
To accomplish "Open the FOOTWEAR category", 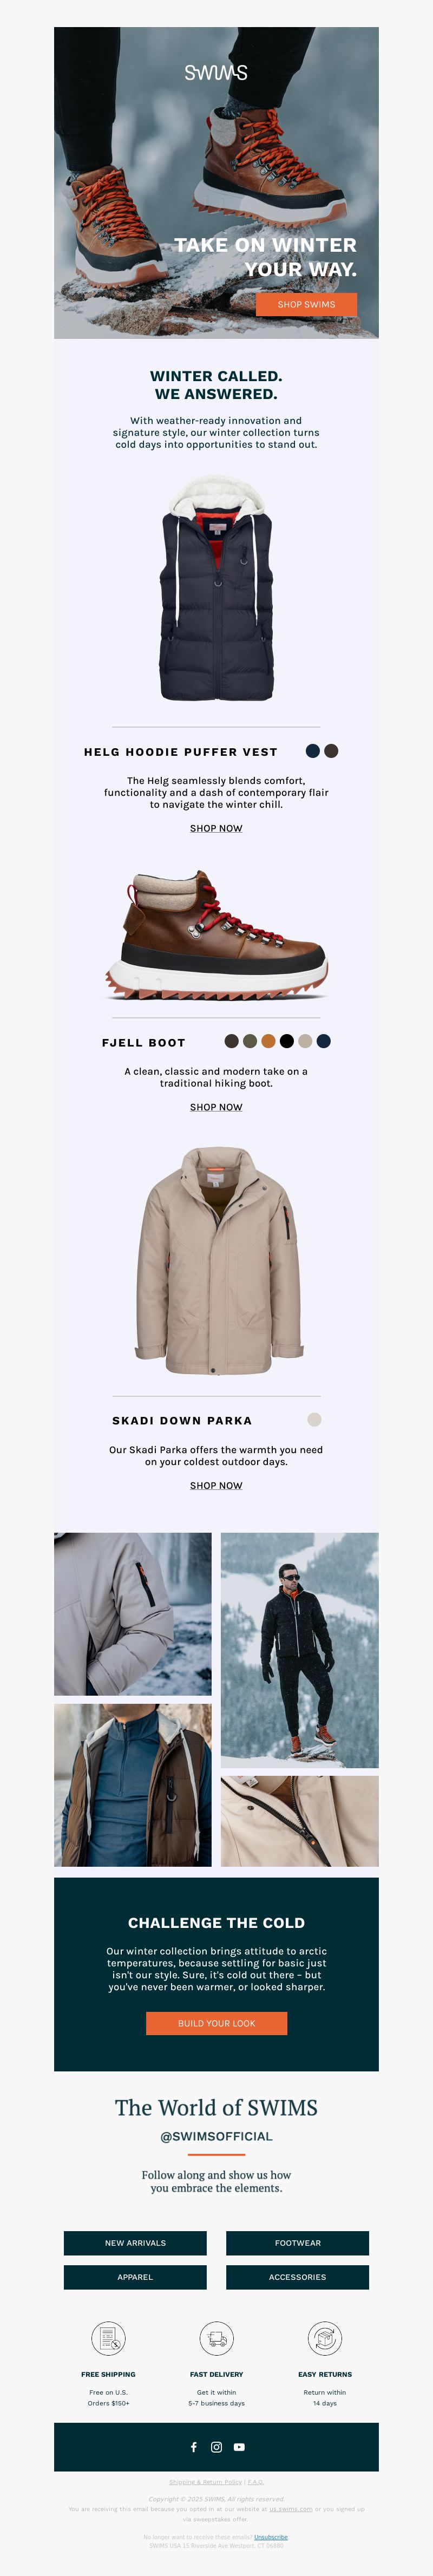I will (297, 2243).
